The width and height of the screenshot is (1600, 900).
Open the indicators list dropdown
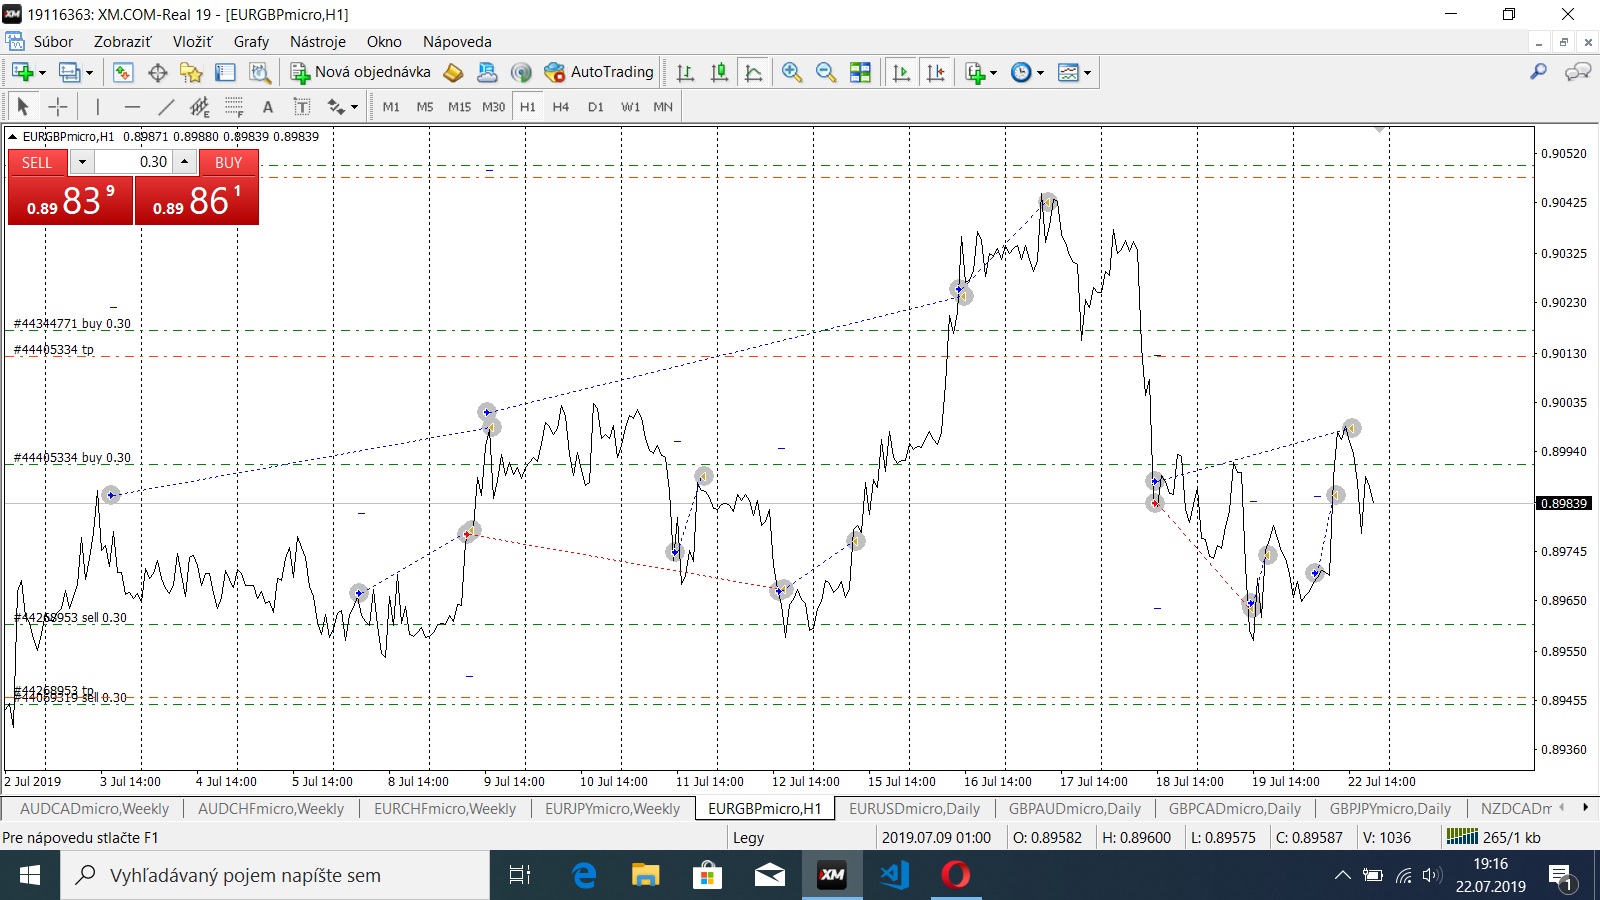pyautogui.click(x=993, y=73)
